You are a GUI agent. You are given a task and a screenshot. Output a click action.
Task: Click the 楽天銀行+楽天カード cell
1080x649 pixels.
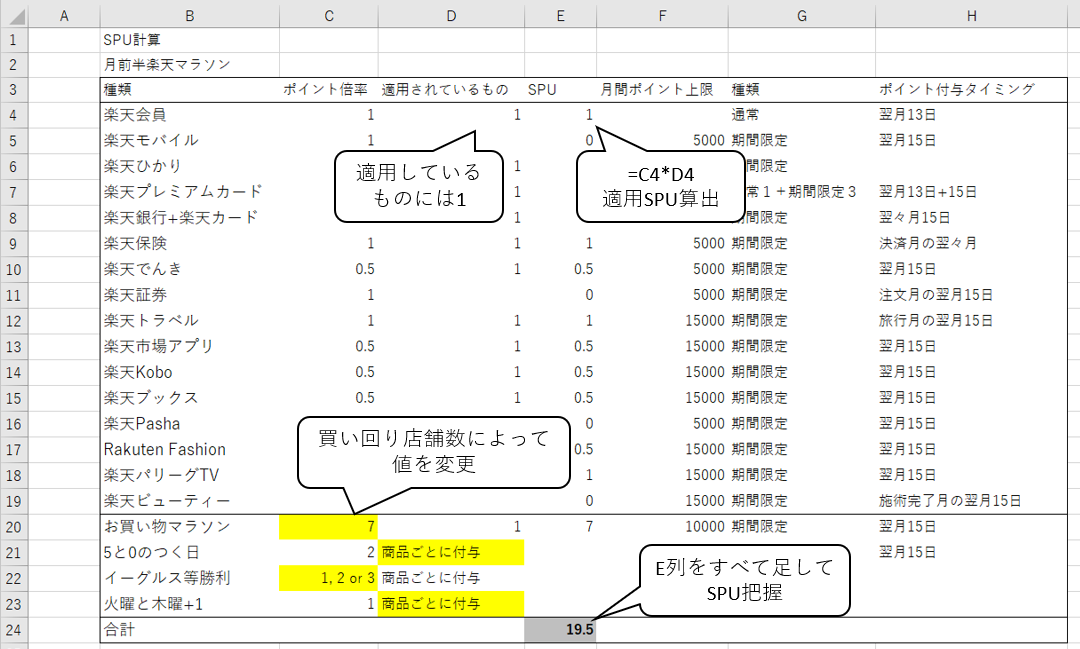pos(189,218)
